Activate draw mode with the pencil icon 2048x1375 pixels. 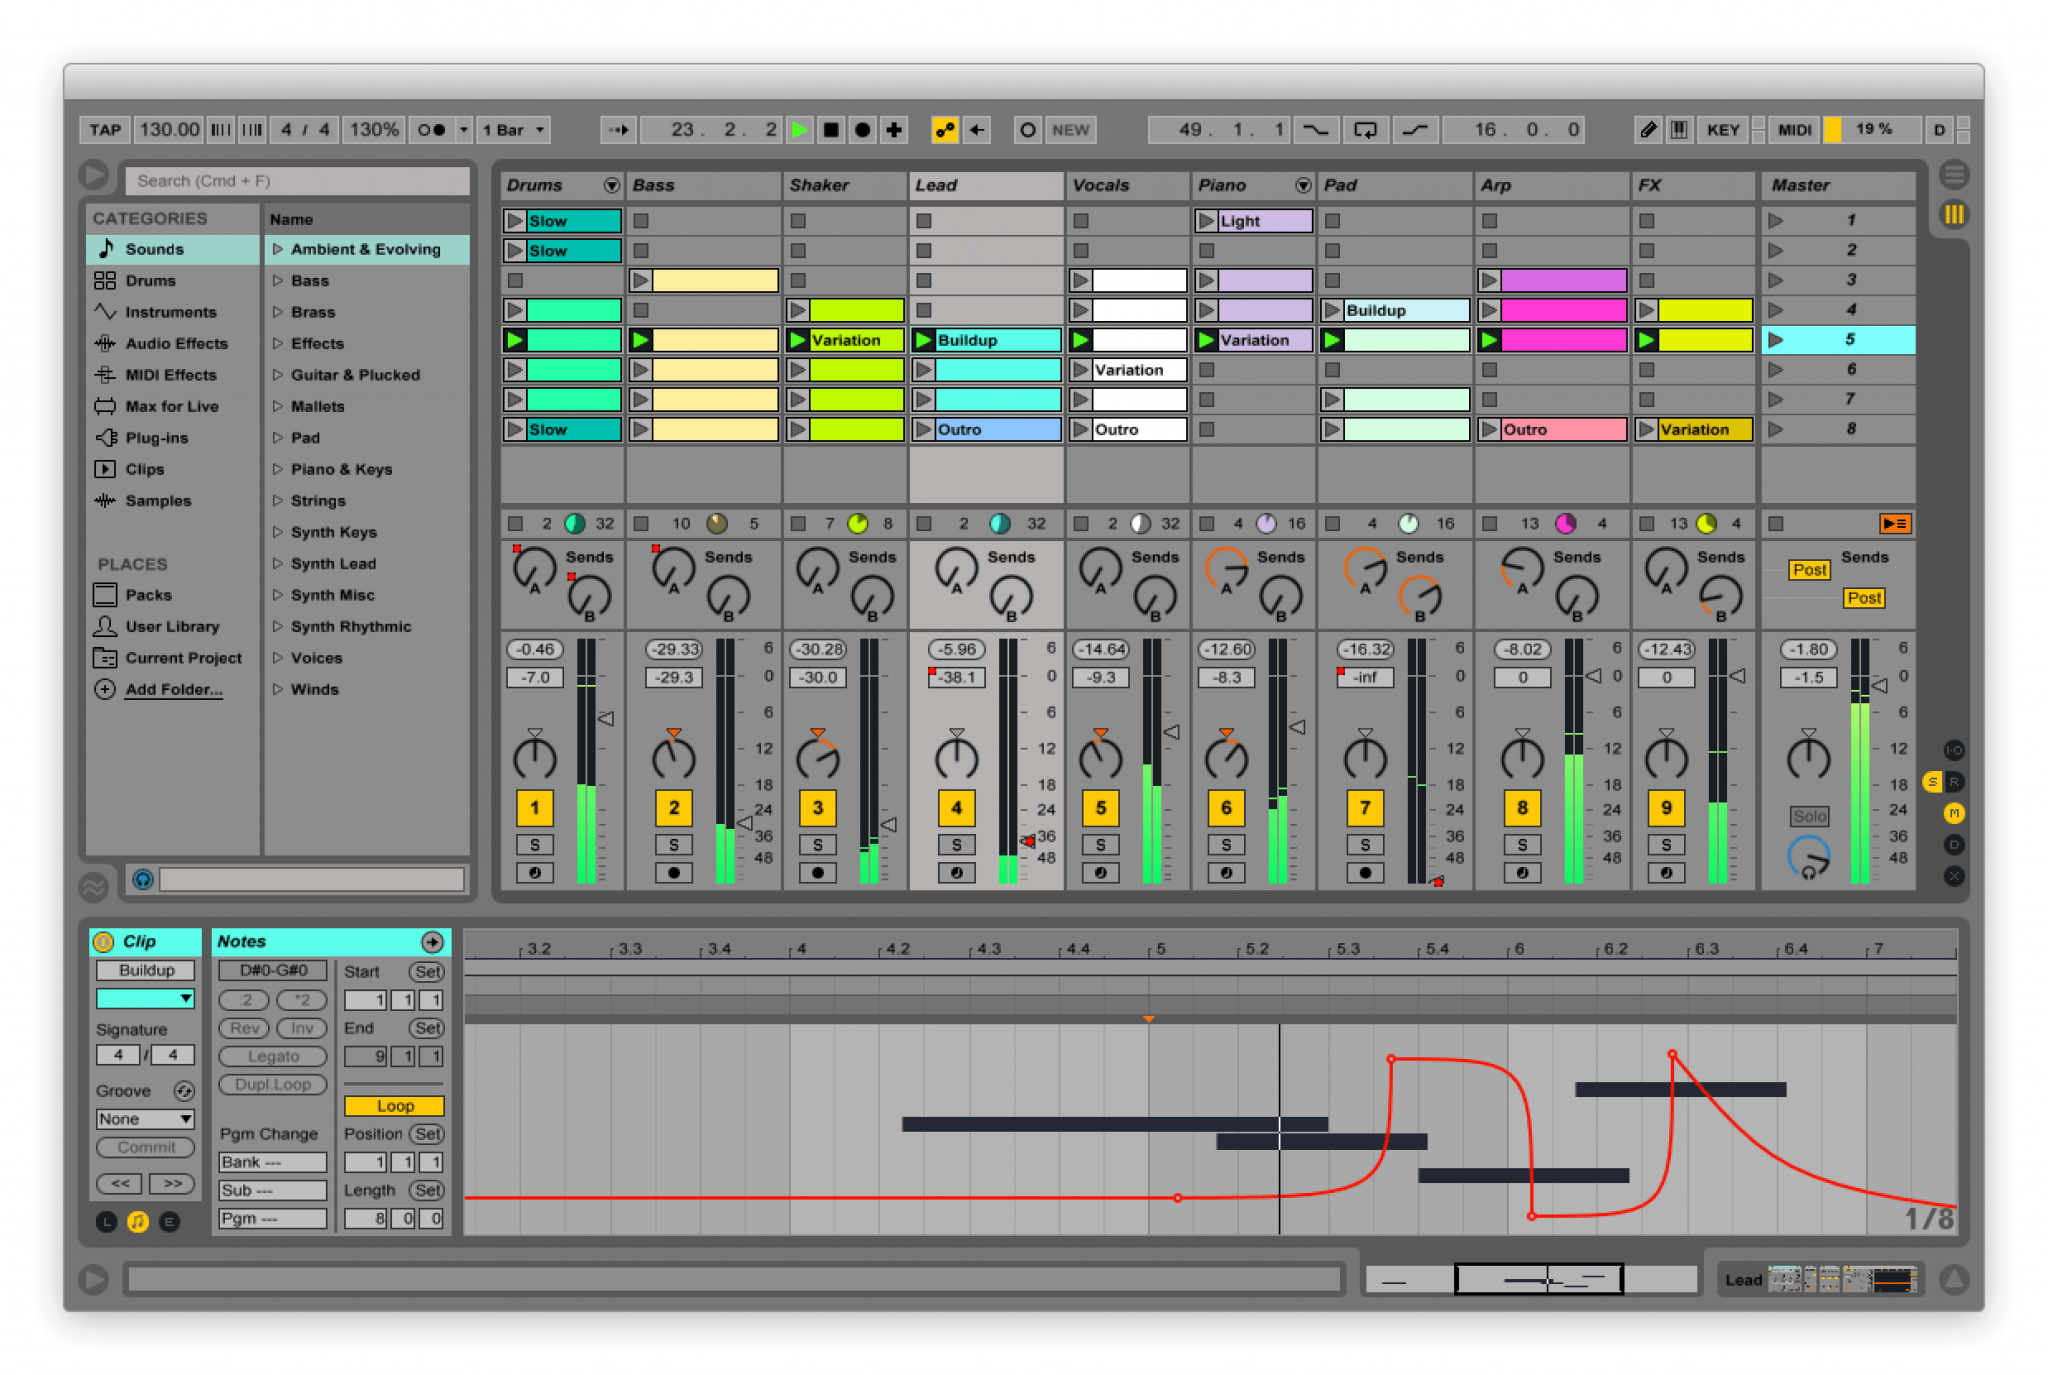(1650, 129)
